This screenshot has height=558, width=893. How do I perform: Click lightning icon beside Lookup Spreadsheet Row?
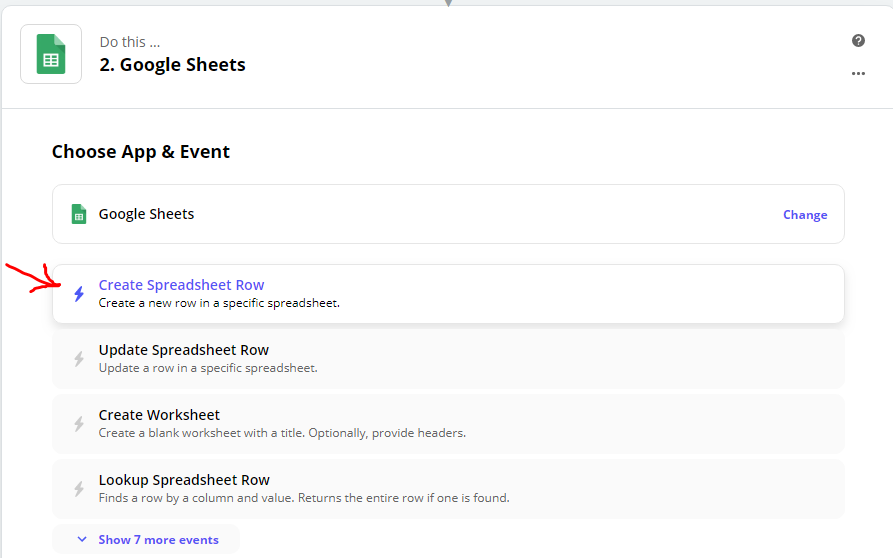pyautogui.click(x=79, y=489)
